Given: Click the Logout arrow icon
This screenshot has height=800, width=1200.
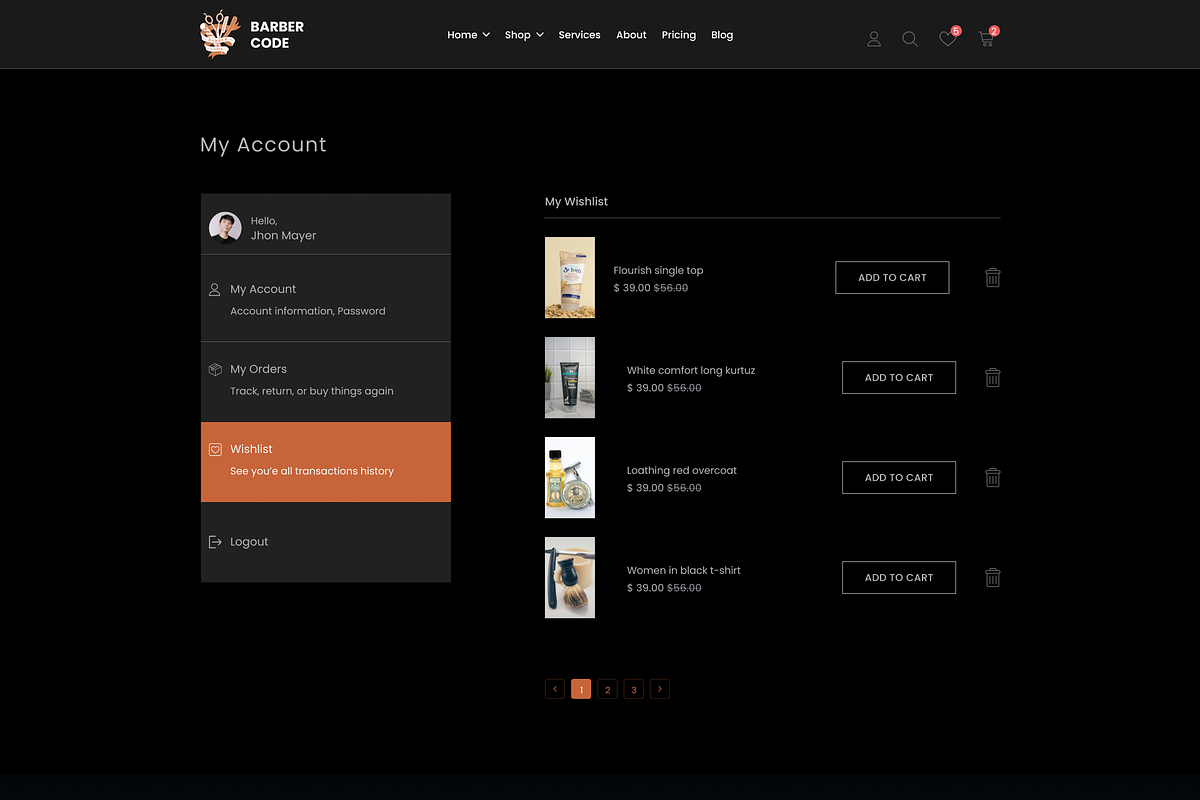Looking at the screenshot, I should click(214, 542).
